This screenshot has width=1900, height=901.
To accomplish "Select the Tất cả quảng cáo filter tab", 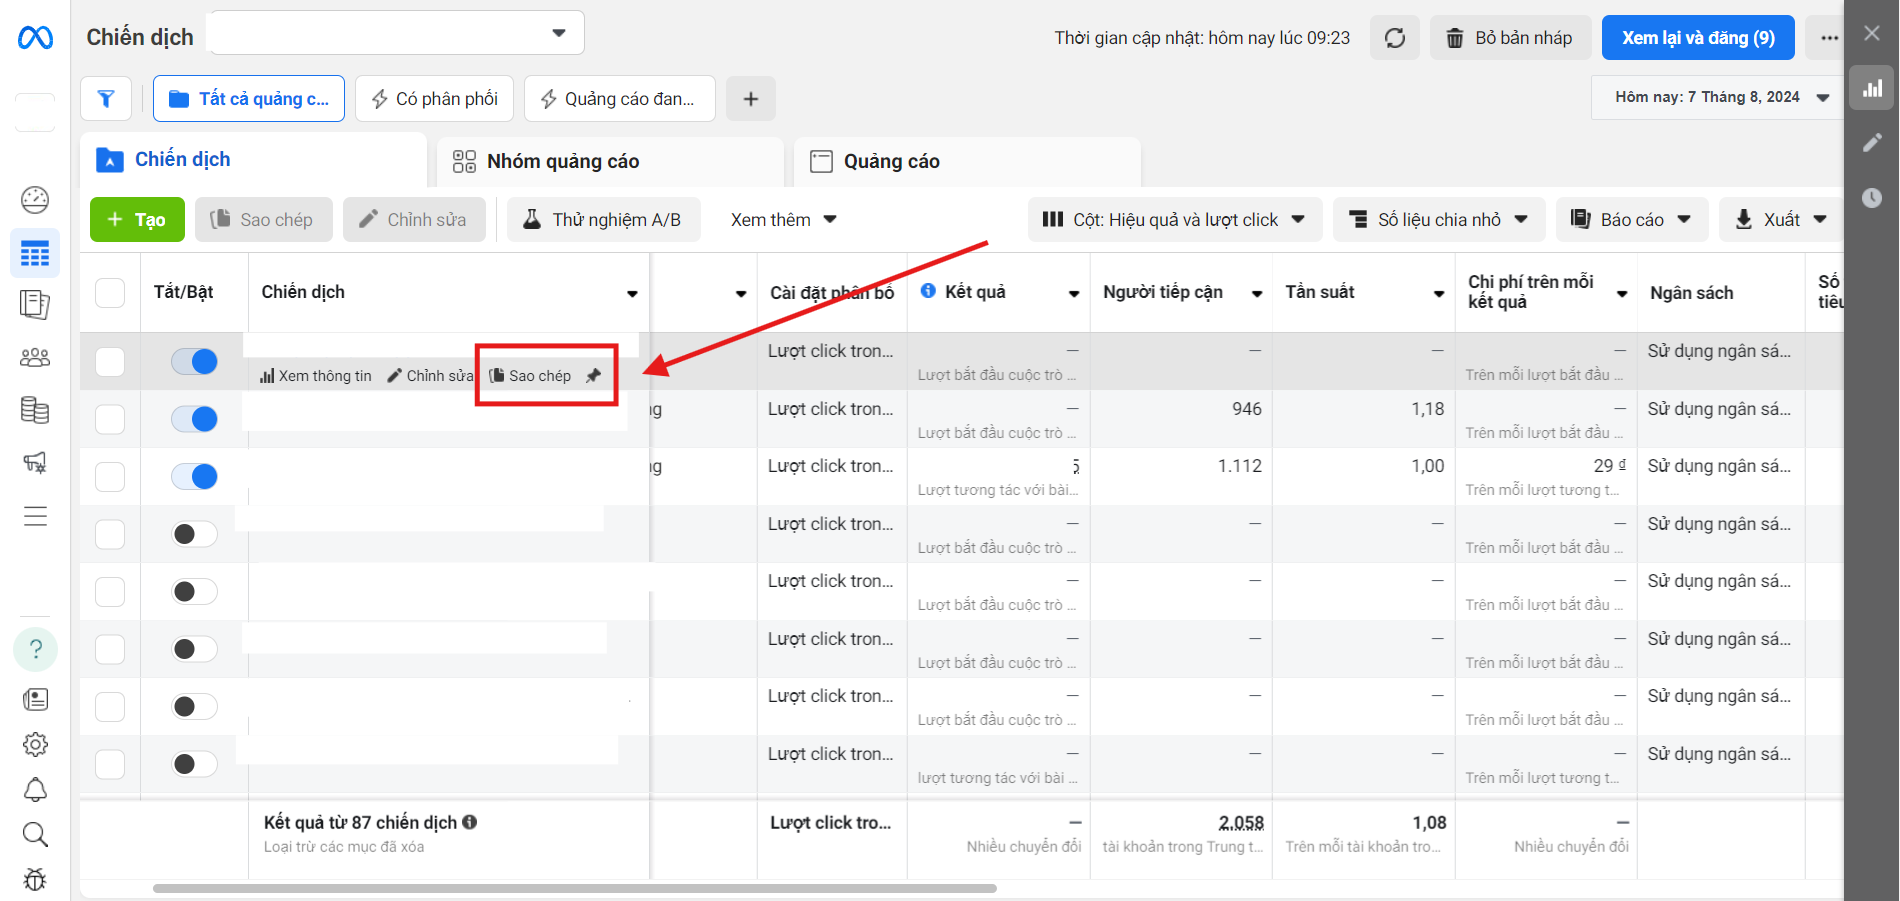I will pos(249,99).
